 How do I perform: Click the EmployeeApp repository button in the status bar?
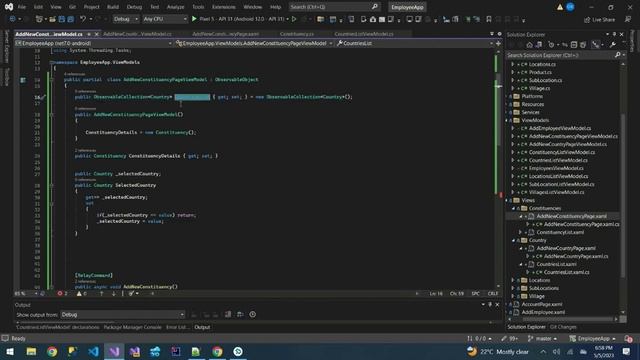[592, 338]
